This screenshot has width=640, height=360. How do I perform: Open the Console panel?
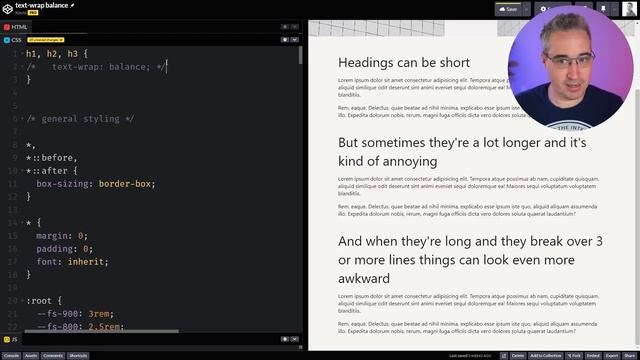(11, 356)
